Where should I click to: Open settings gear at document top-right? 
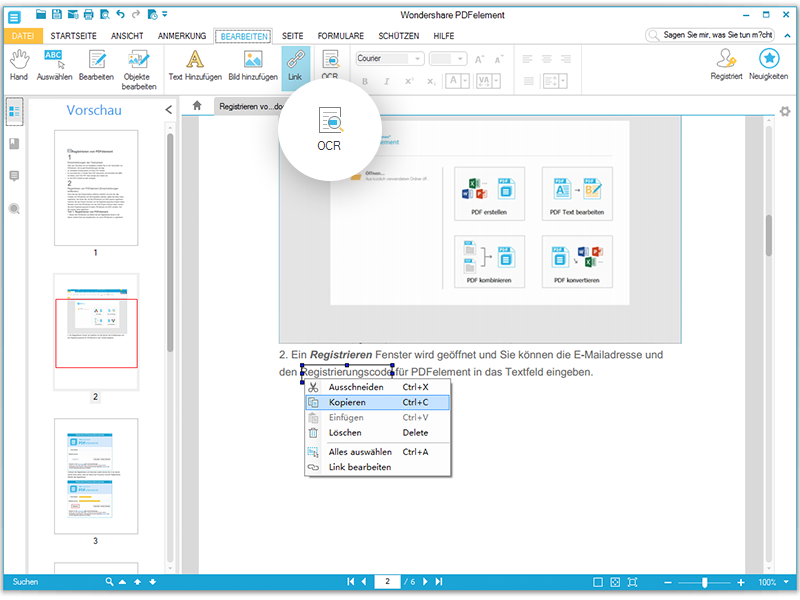785,111
